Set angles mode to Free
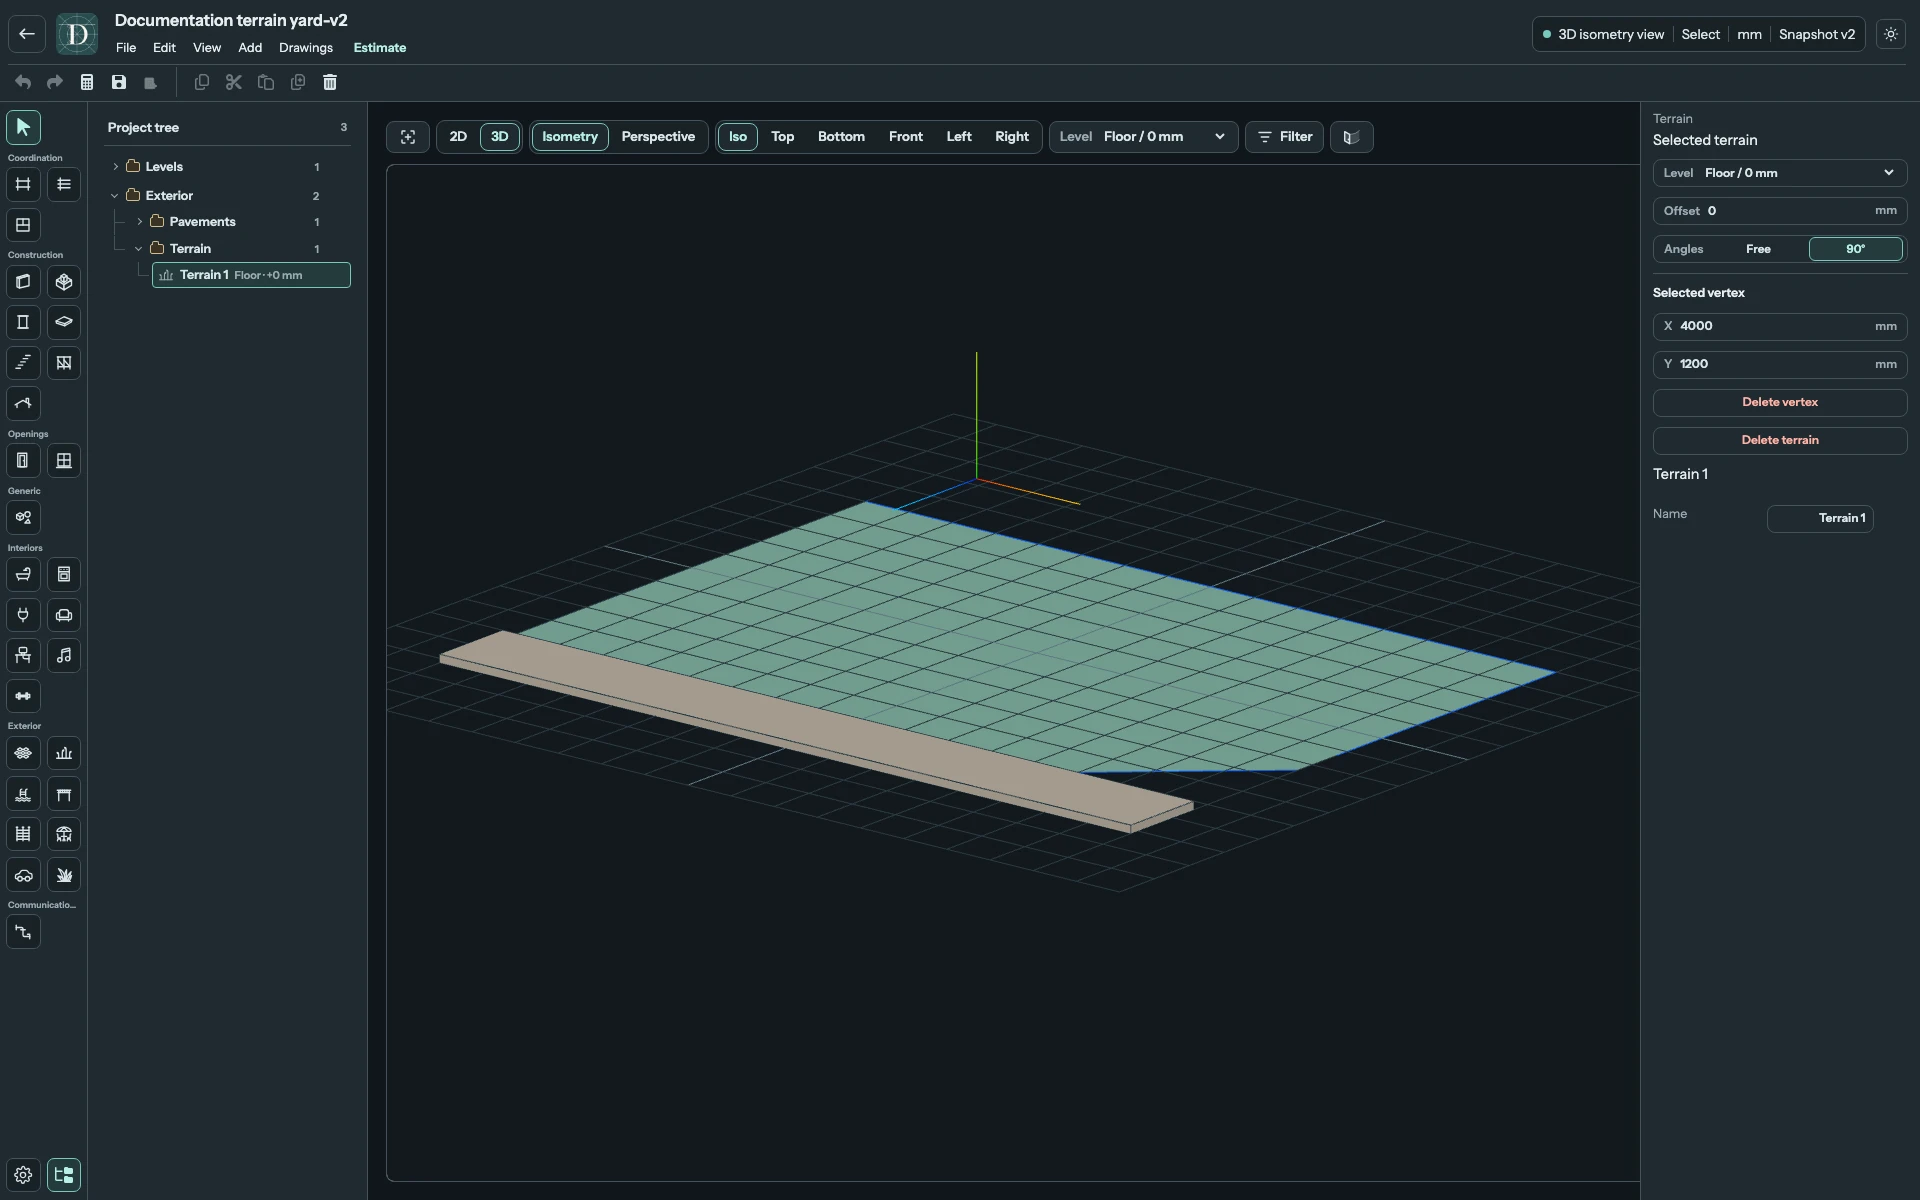The width and height of the screenshot is (1920, 1200). [1758, 249]
